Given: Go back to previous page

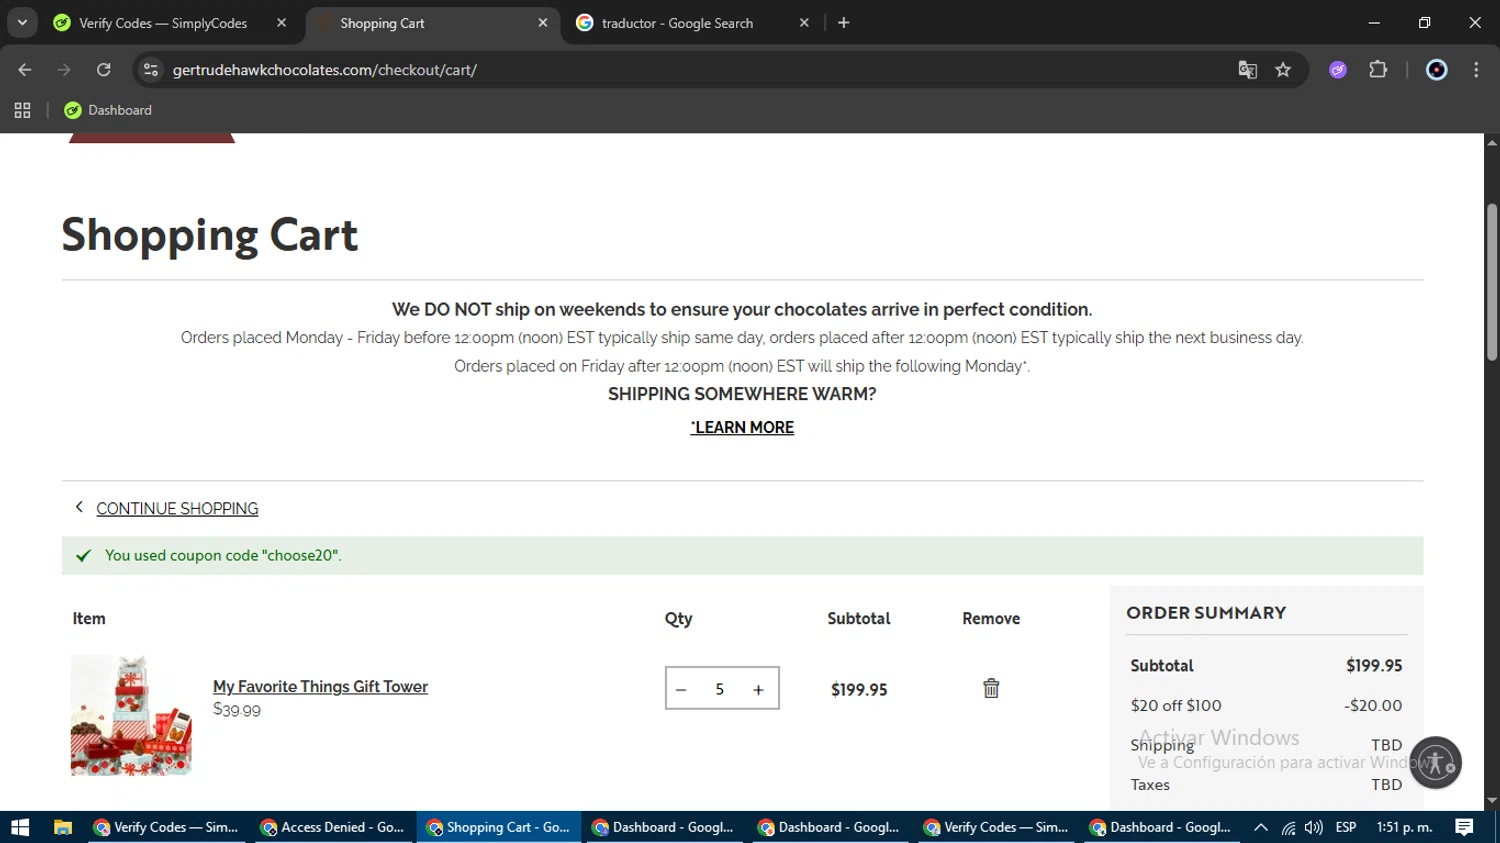Looking at the screenshot, I should tap(25, 70).
